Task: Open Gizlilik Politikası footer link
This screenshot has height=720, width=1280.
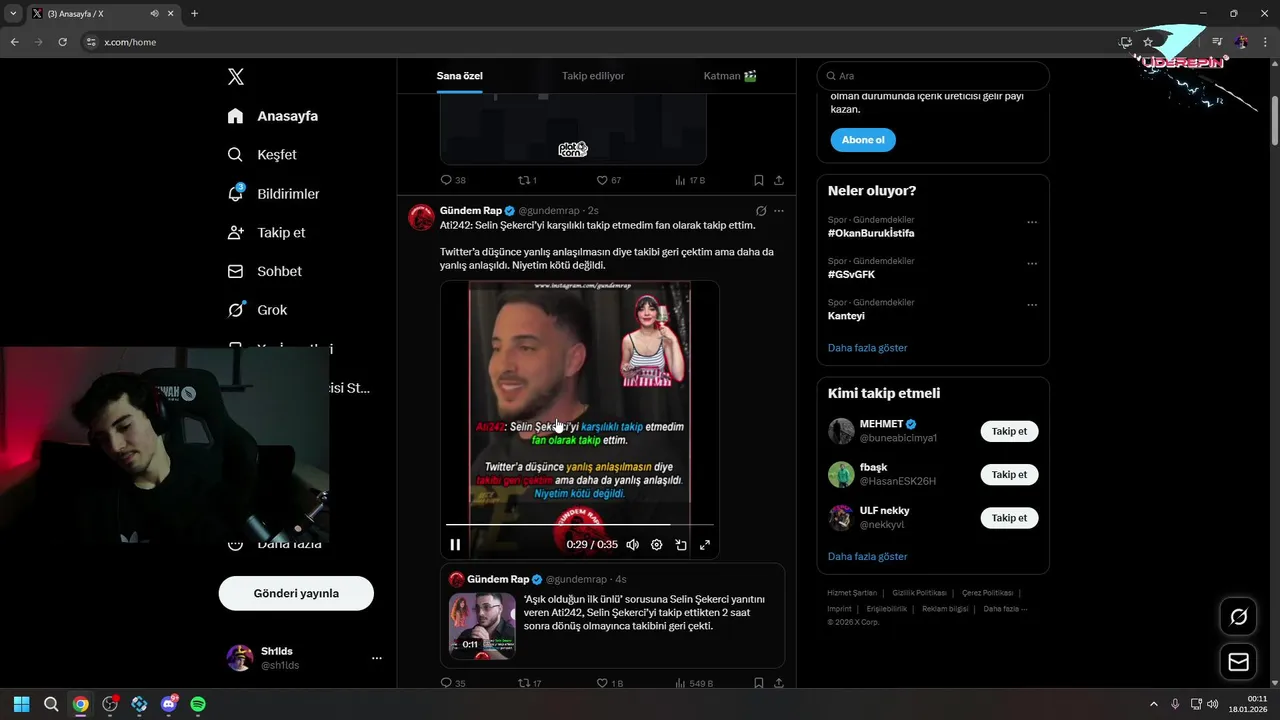Action: [x=918, y=593]
